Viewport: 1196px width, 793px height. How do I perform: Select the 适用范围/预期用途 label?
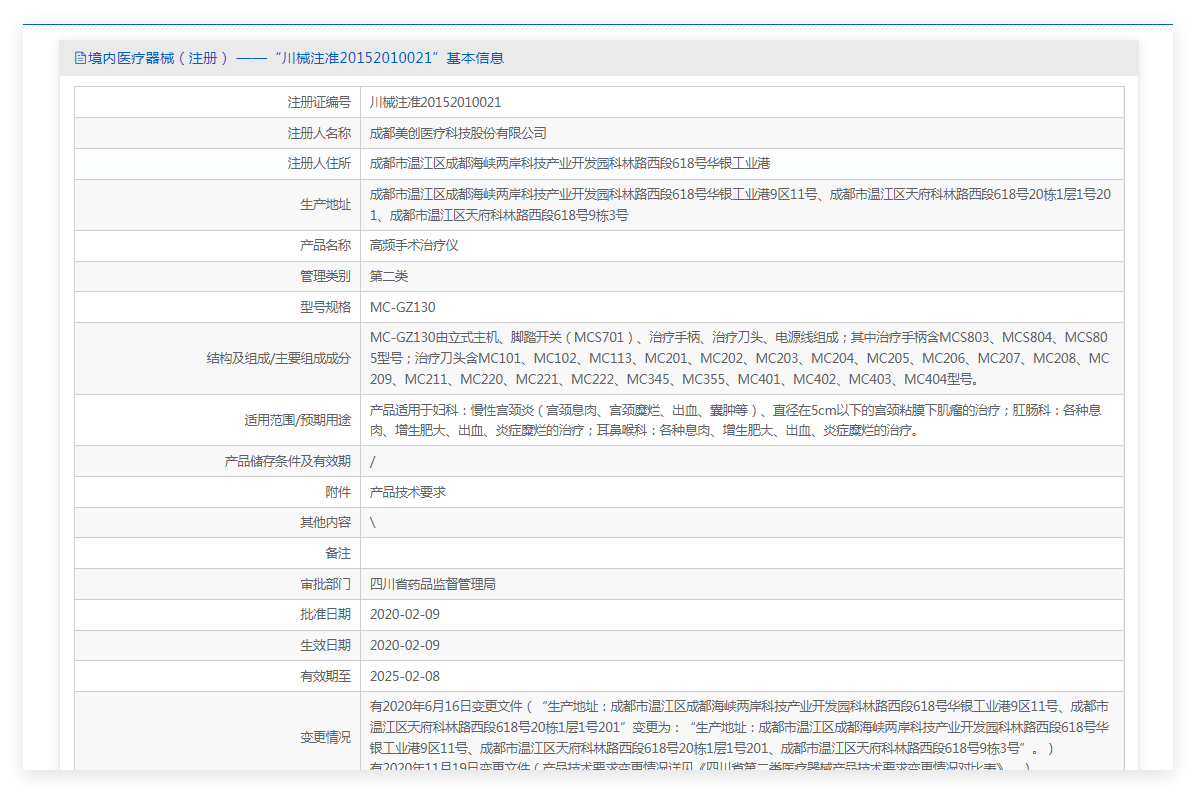297,420
